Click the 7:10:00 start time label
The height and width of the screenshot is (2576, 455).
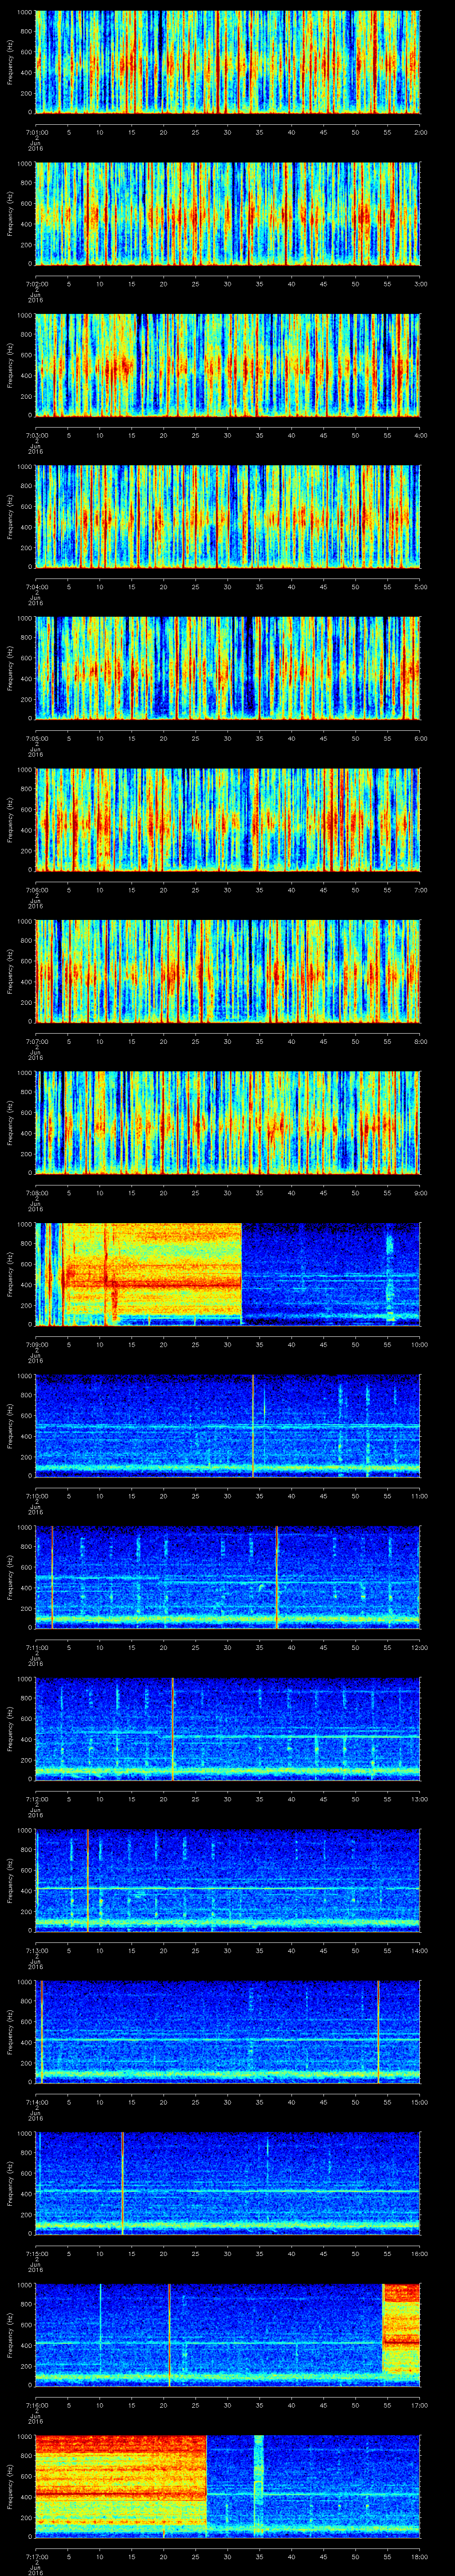pos(36,1496)
